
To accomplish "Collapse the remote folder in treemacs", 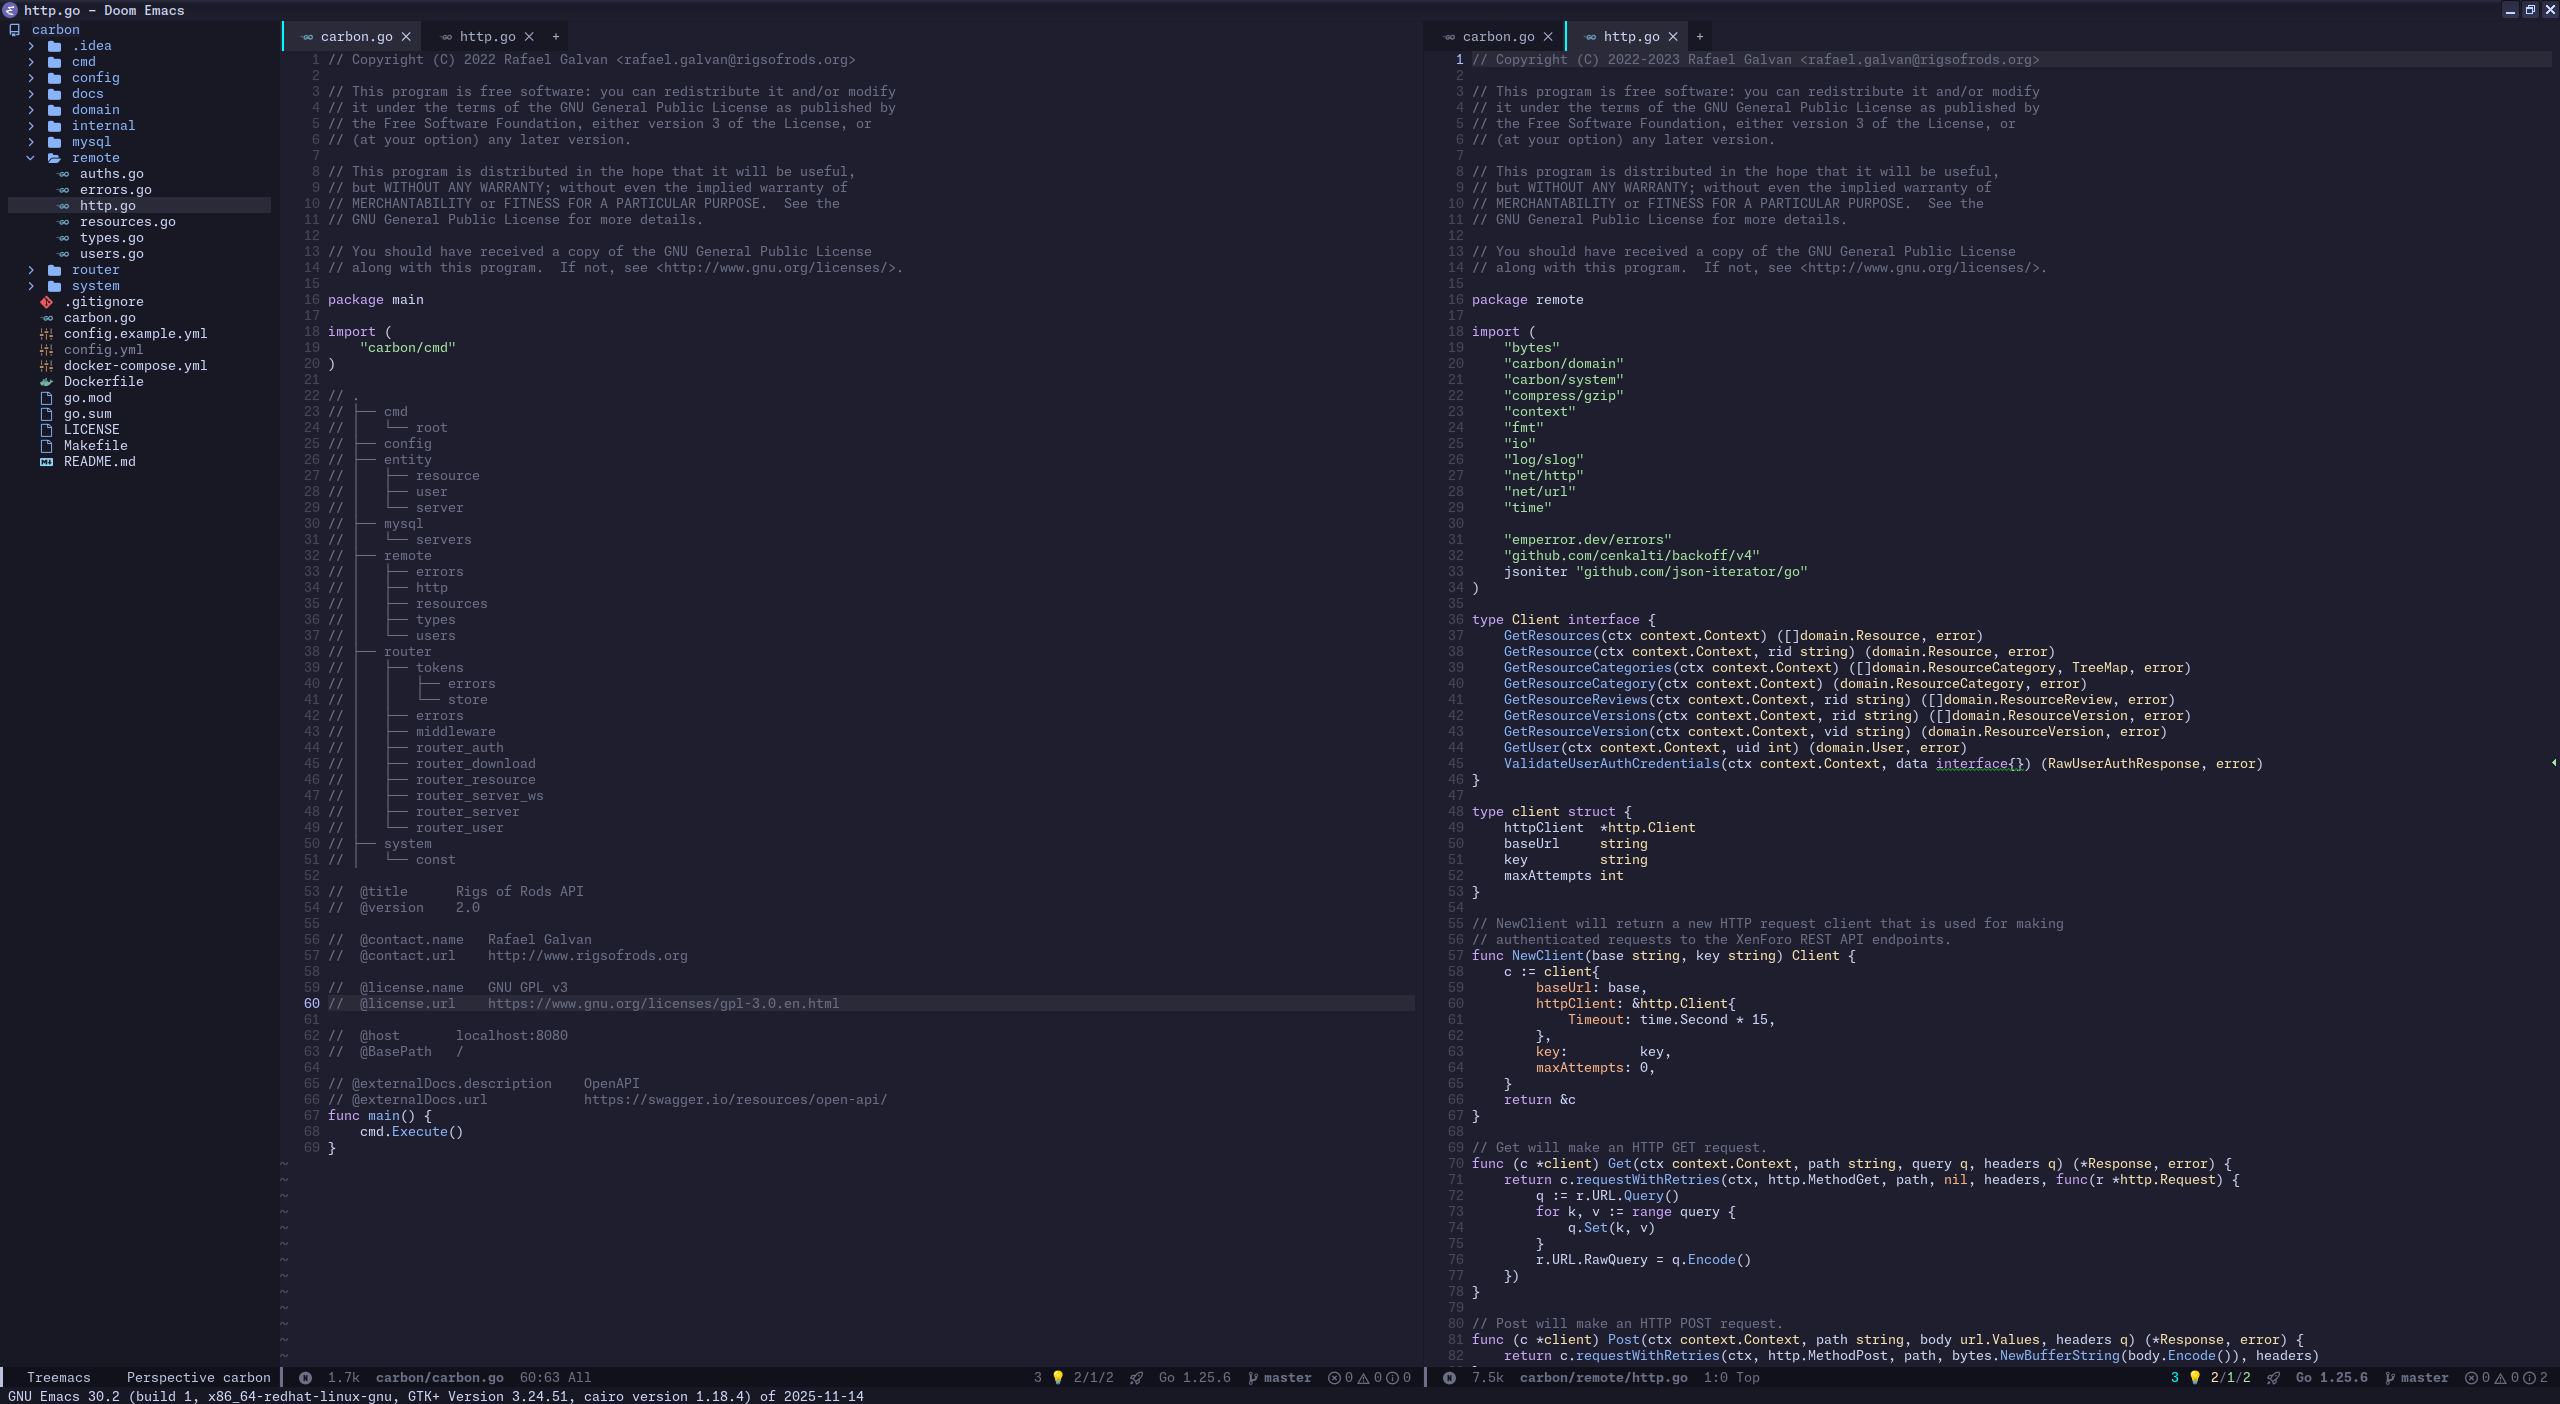I will click(31, 157).
